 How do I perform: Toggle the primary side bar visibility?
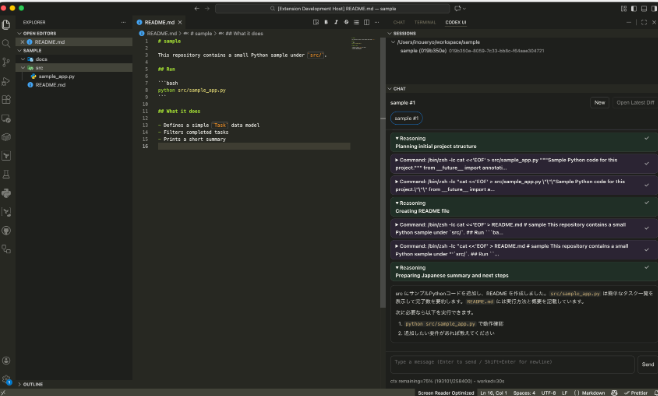point(634,8)
